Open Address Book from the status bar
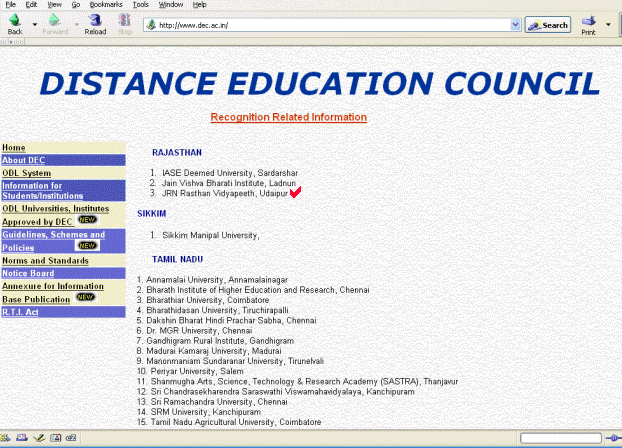The height and width of the screenshot is (448, 622). 56,438
